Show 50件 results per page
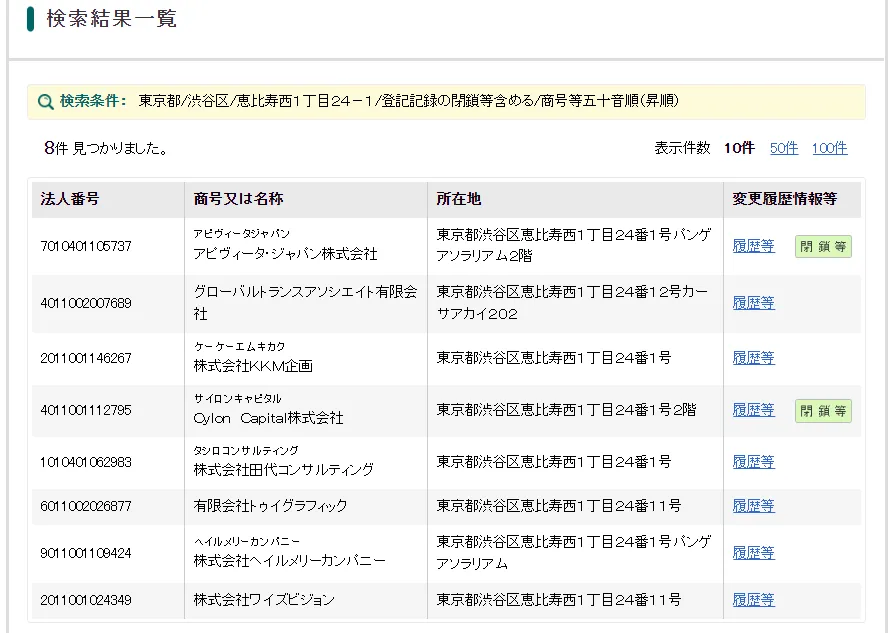This screenshot has height=633, width=895. coord(784,148)
